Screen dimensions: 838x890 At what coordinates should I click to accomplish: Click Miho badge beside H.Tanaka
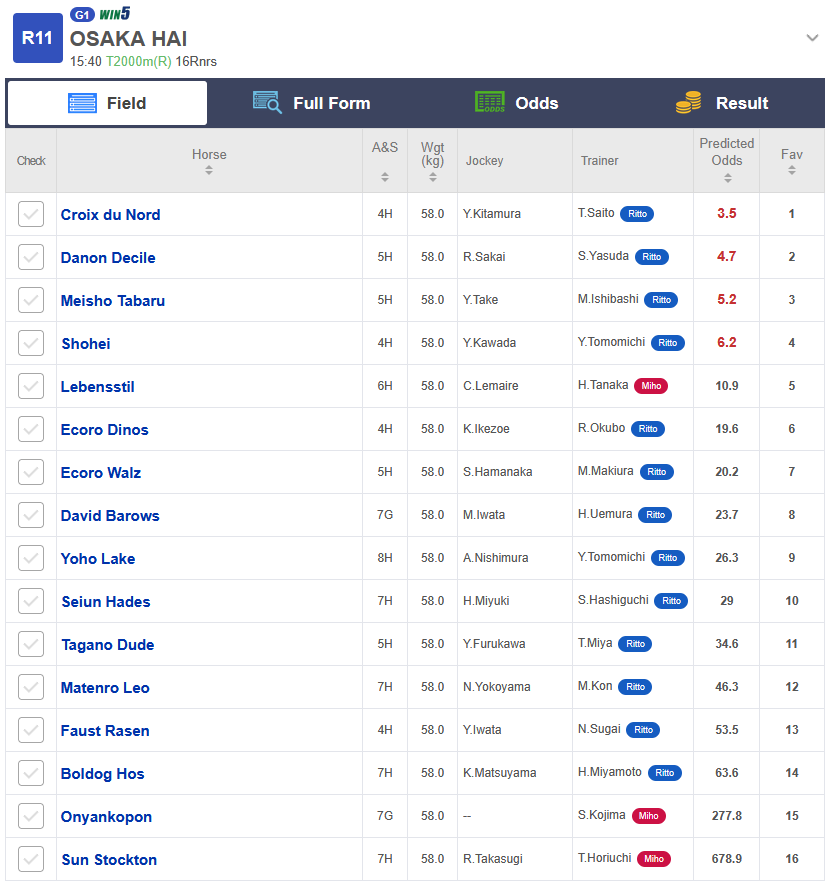(651, 386)
